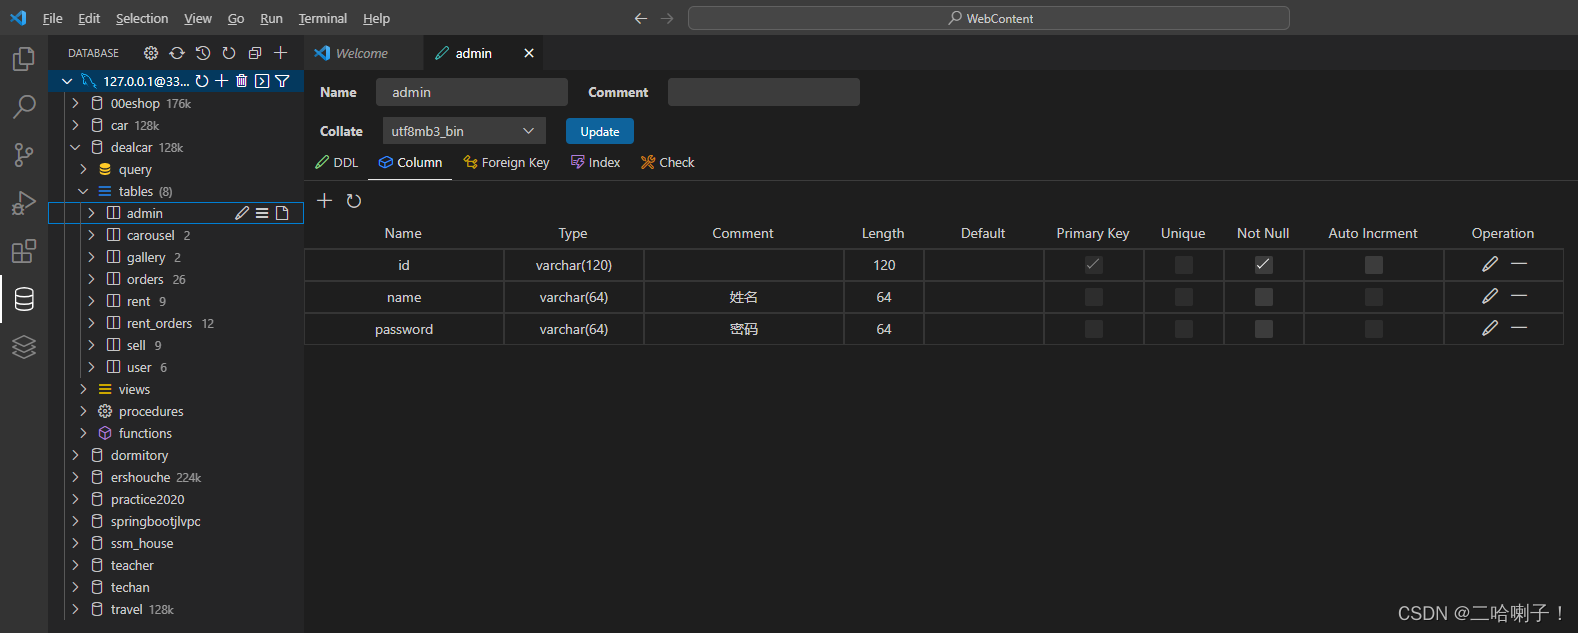
Task: Expand the ershouche database
Action: [75, 477]
